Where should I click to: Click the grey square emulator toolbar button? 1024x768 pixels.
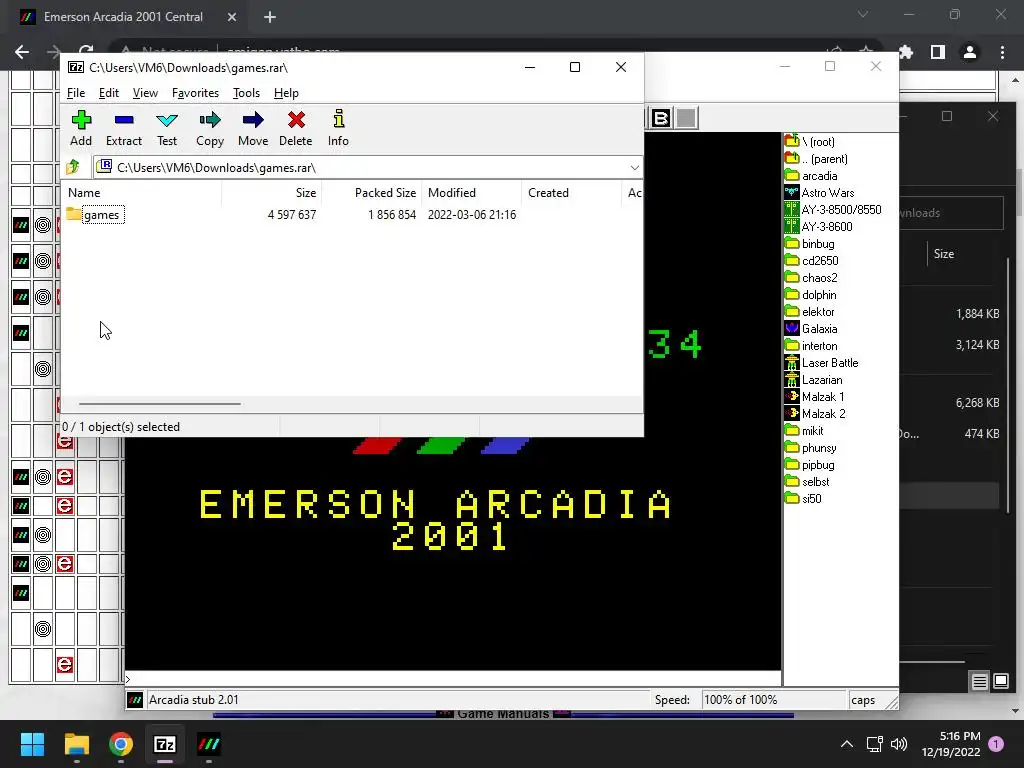[686, 118]
